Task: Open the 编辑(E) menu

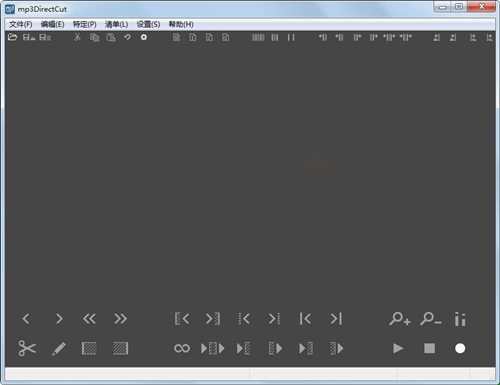Action: (52, 24)
